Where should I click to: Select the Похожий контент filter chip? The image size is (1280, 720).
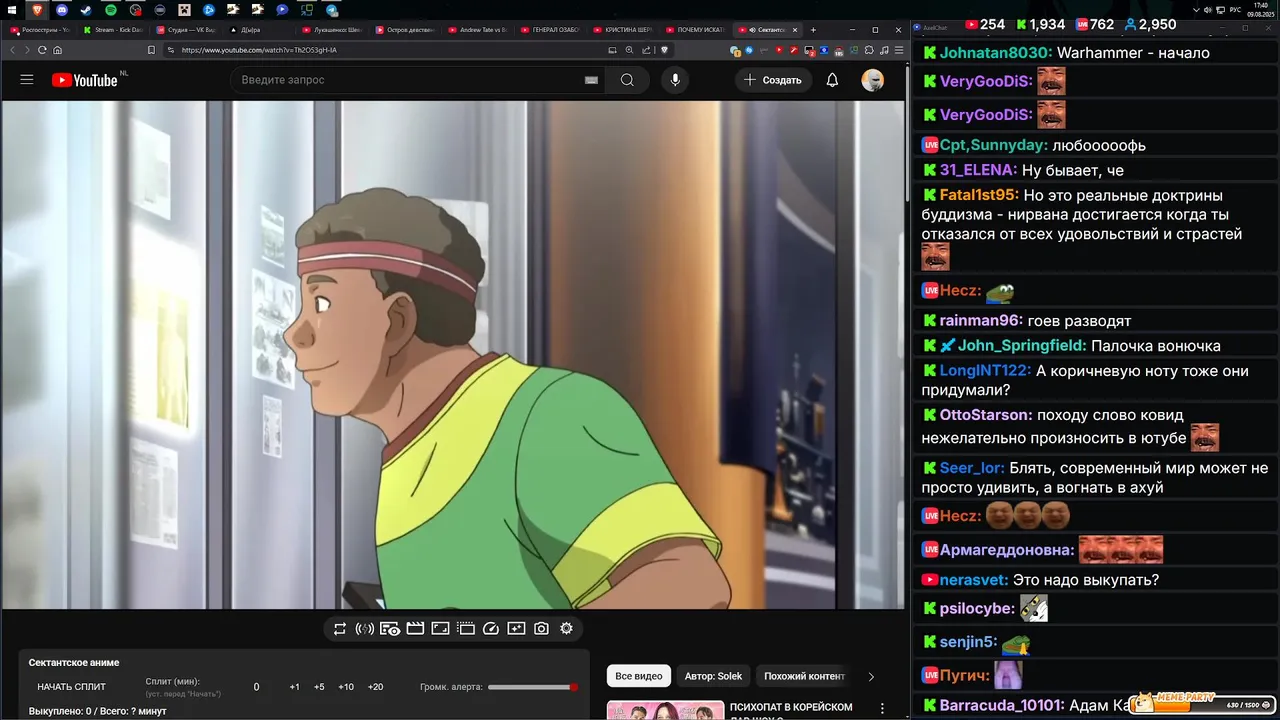(x=804, y=676)
